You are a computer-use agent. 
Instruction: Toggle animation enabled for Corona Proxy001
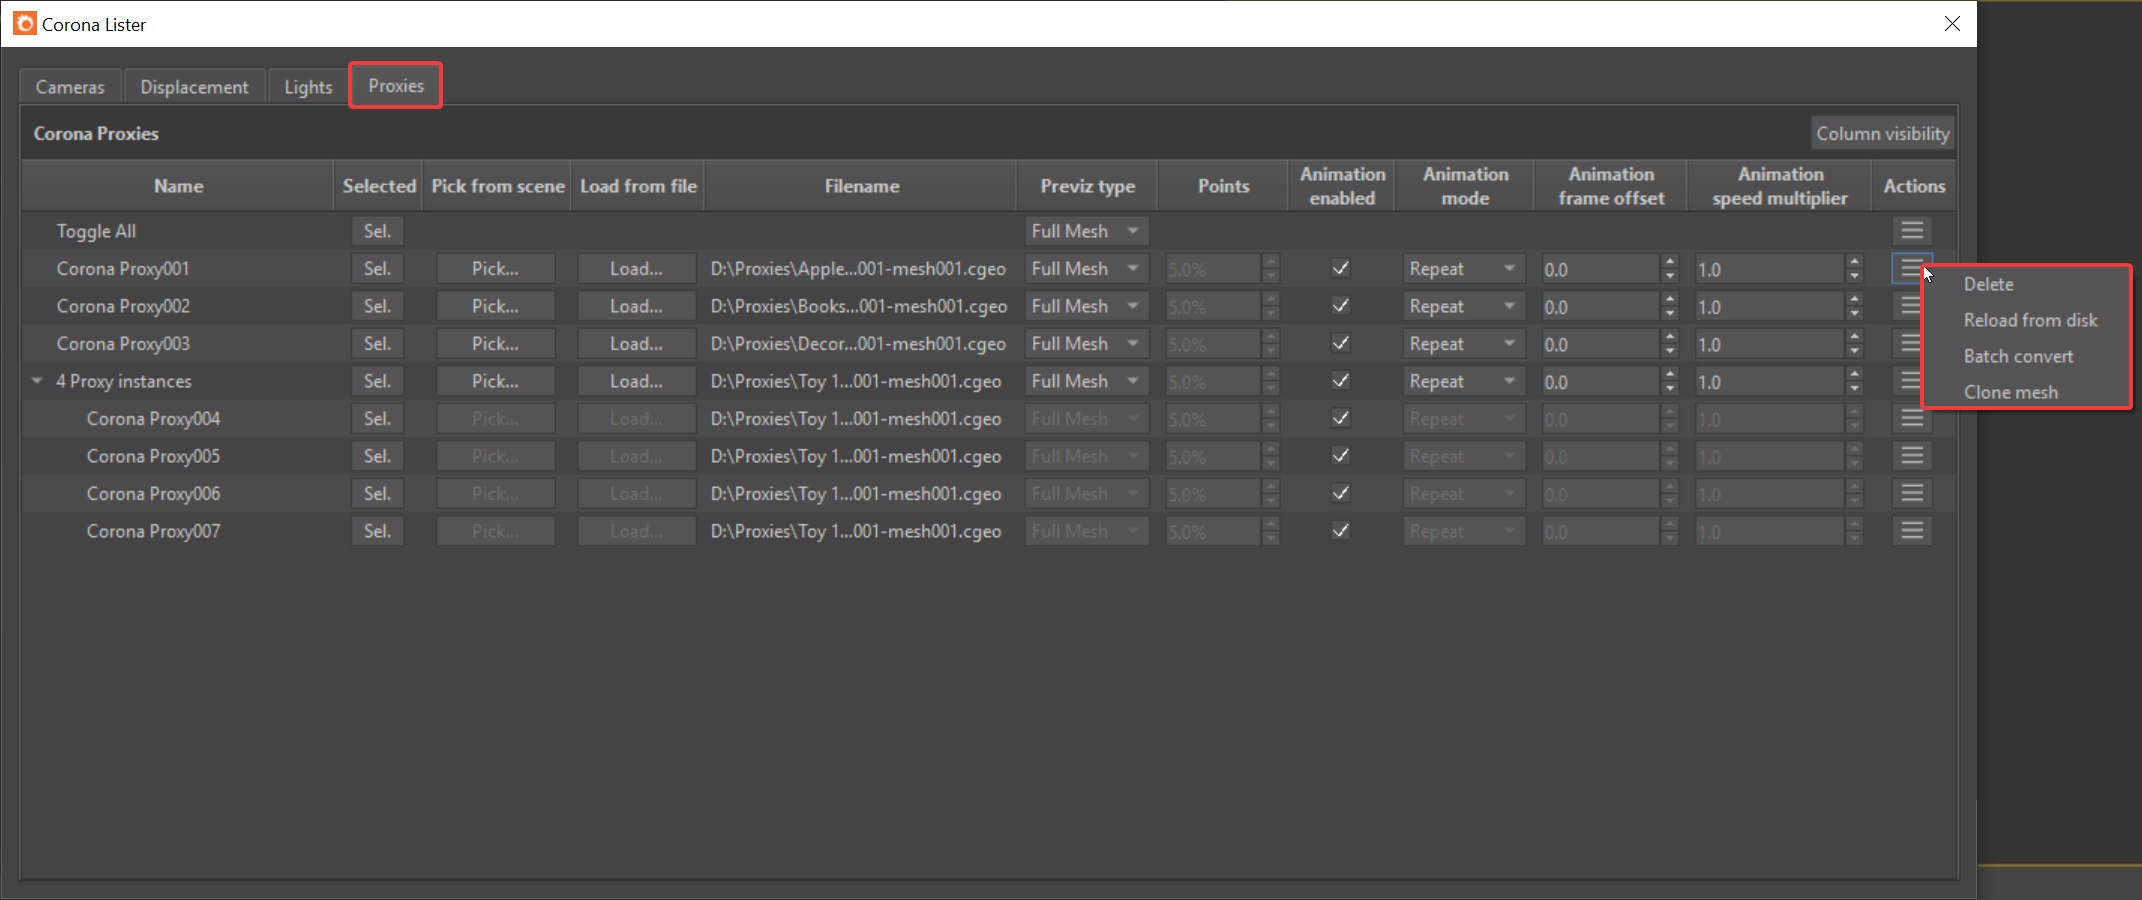coord(1341,268)
